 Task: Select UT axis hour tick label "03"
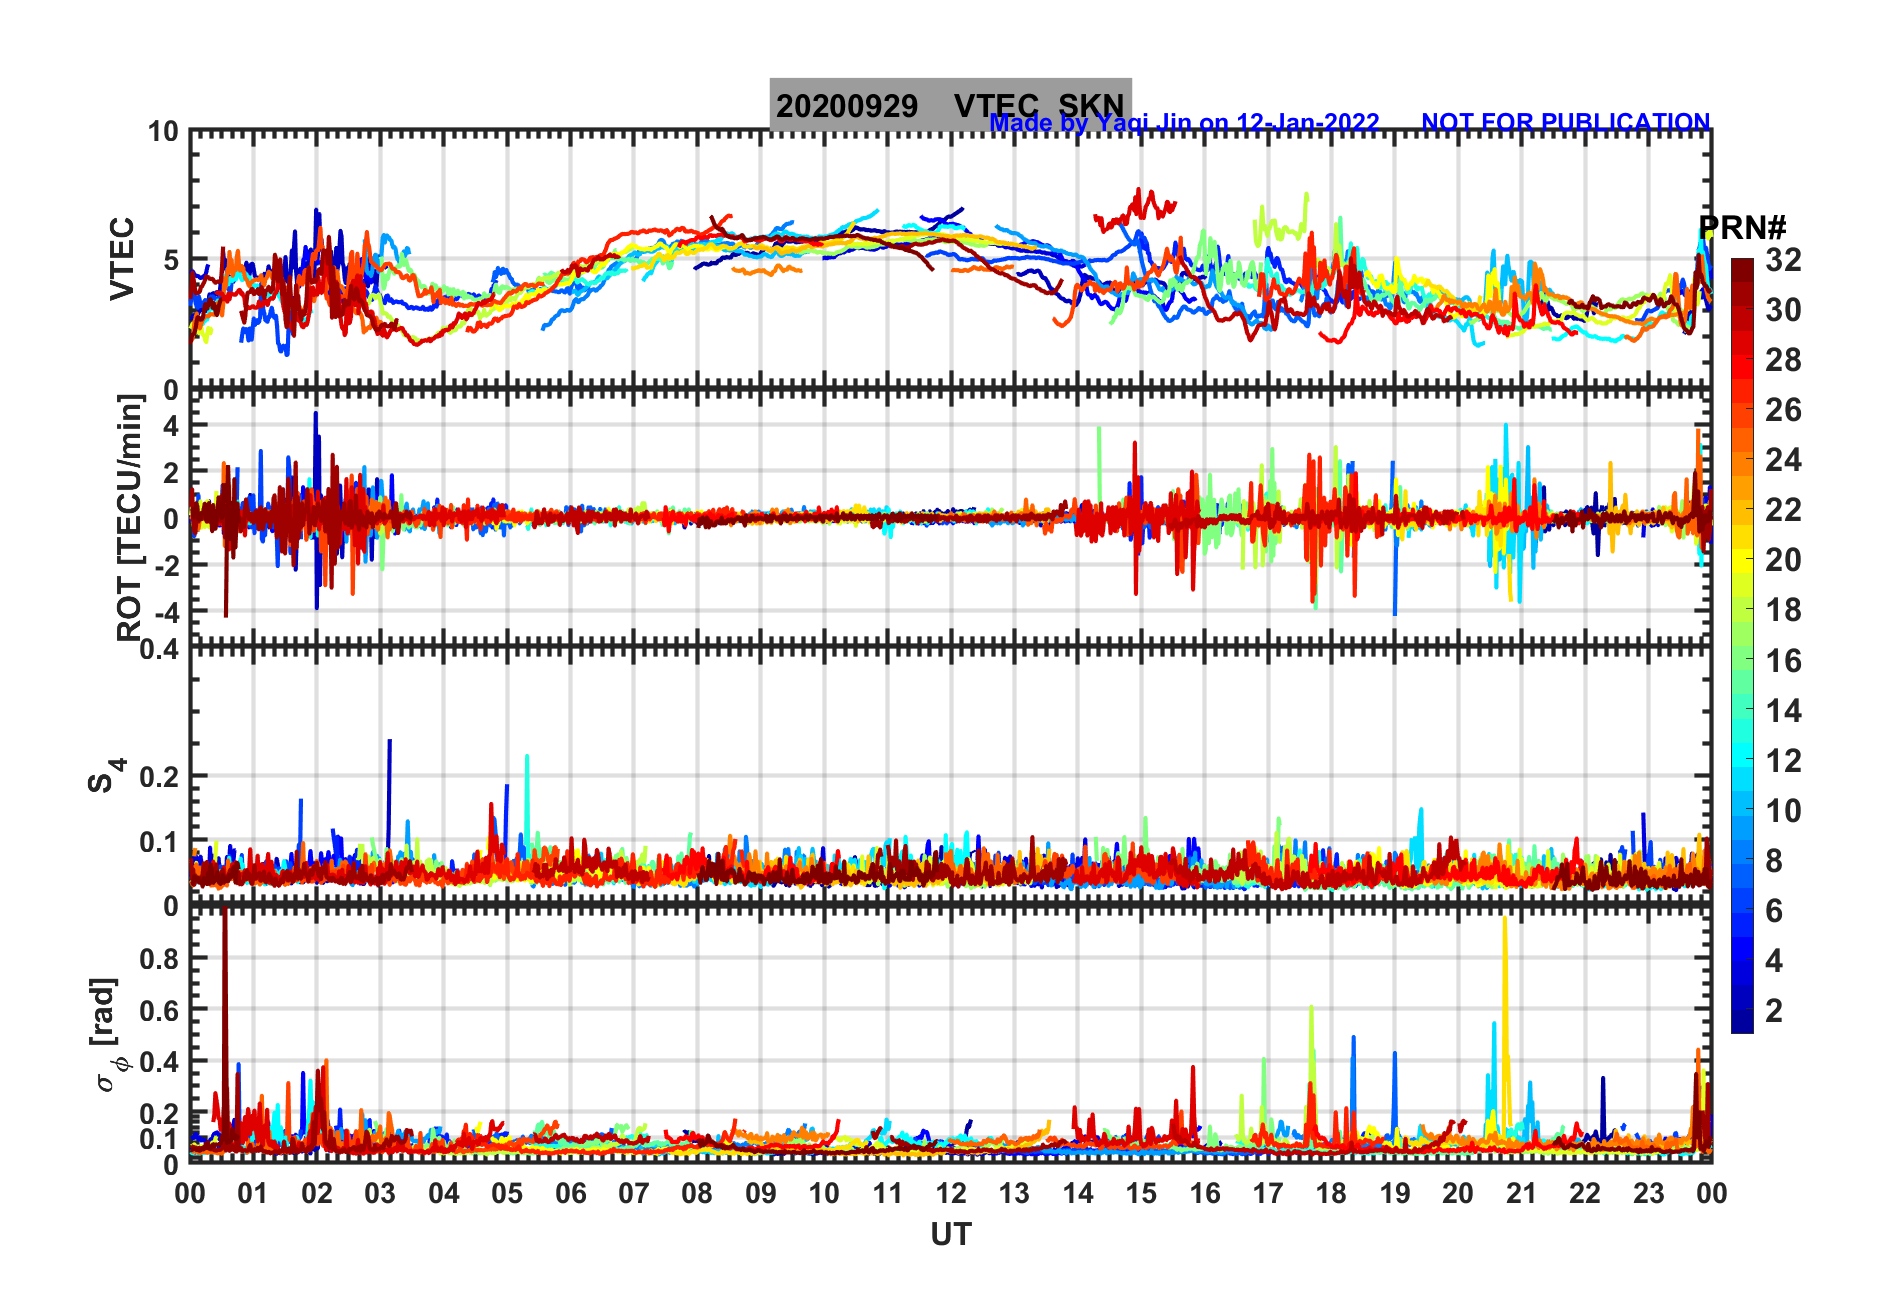(380, 1193)
